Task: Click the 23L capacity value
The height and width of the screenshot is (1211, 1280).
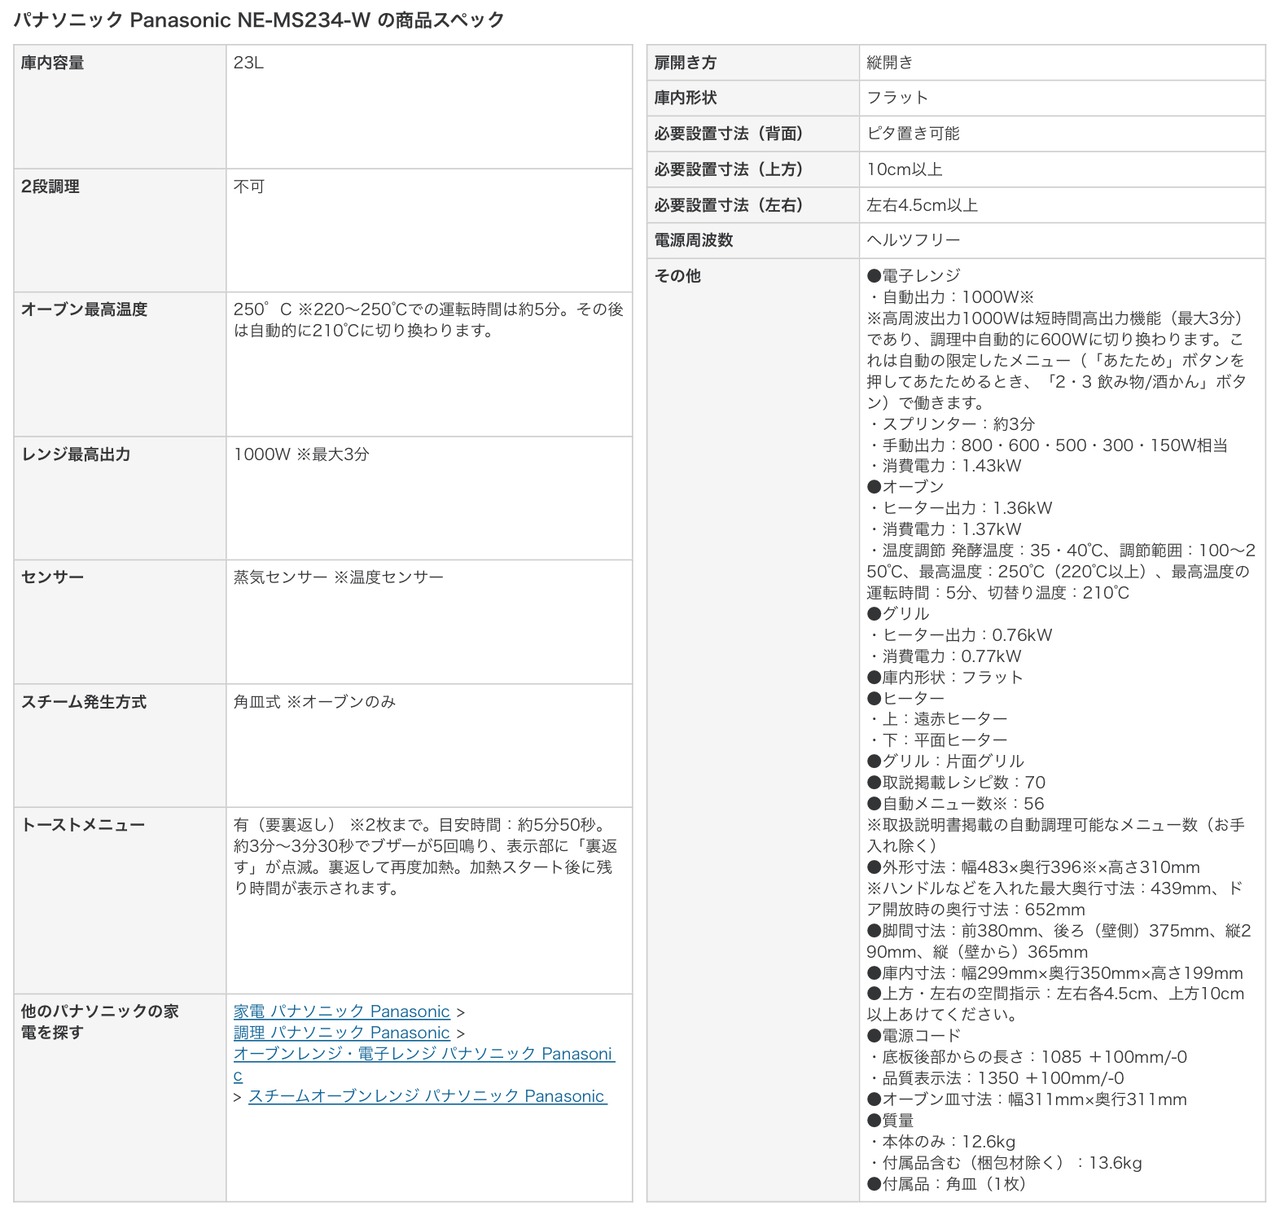Action: point(249,63)
